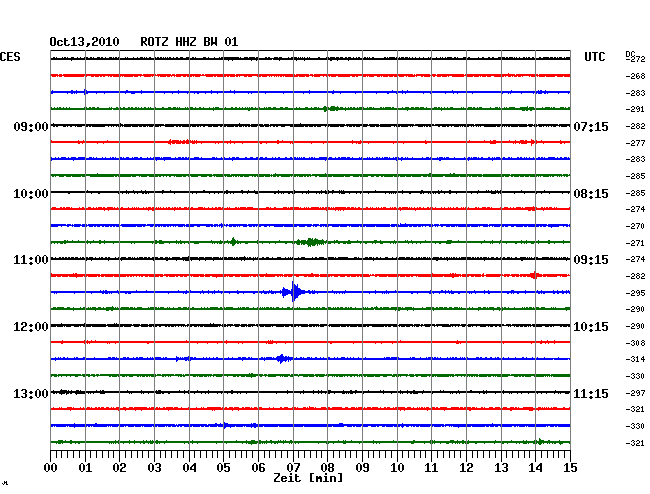Click the Zeit [min] axis title

[308, 478]
